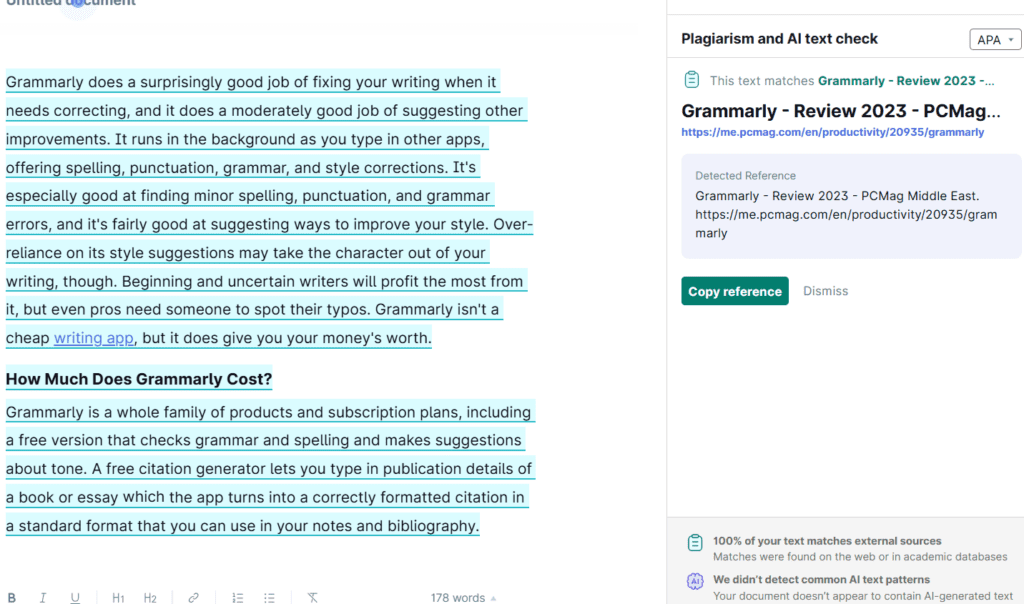Apply Heading 1 style

click(118, 598)
